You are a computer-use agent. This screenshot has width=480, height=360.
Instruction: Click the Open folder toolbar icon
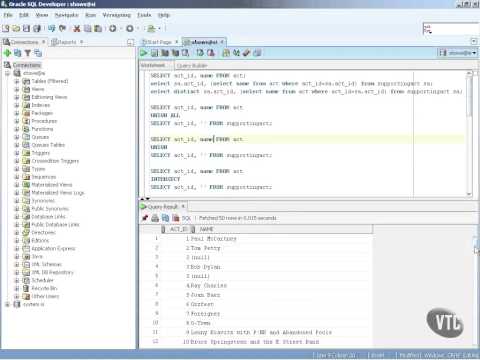click(x=16, y=29)
